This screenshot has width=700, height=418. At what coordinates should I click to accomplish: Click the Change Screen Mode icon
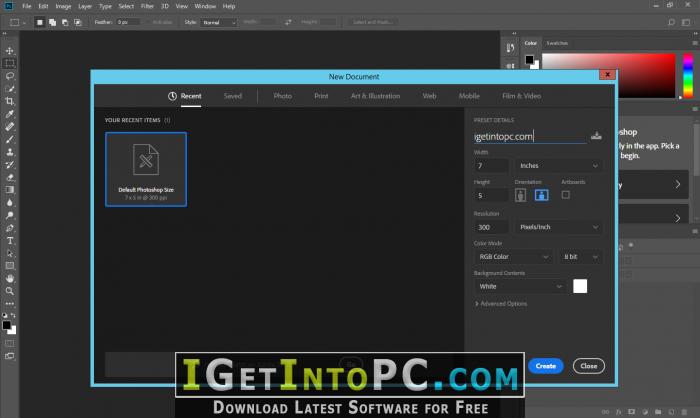click(x=9, y=356)
